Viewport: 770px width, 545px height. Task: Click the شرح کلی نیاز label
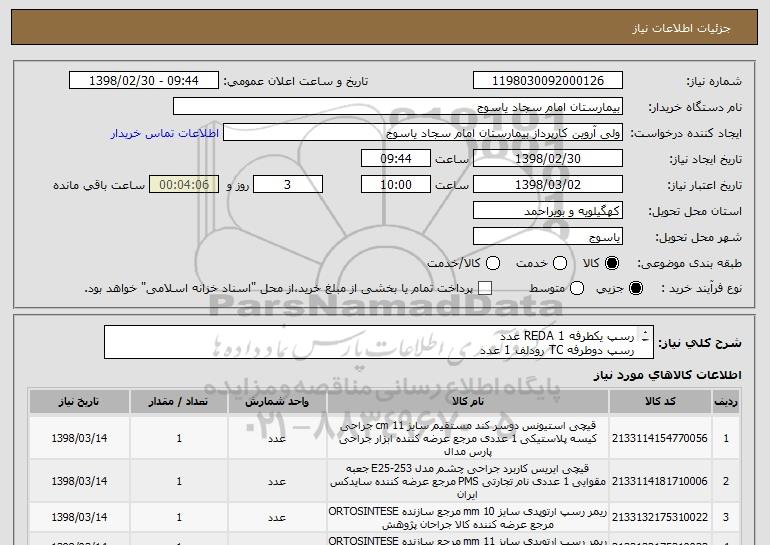[700, 342]
